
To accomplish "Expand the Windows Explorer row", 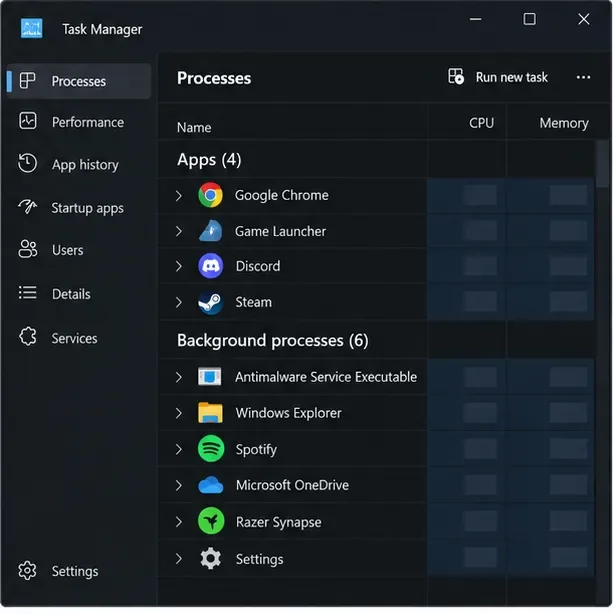I will click(x=179, y=413).
